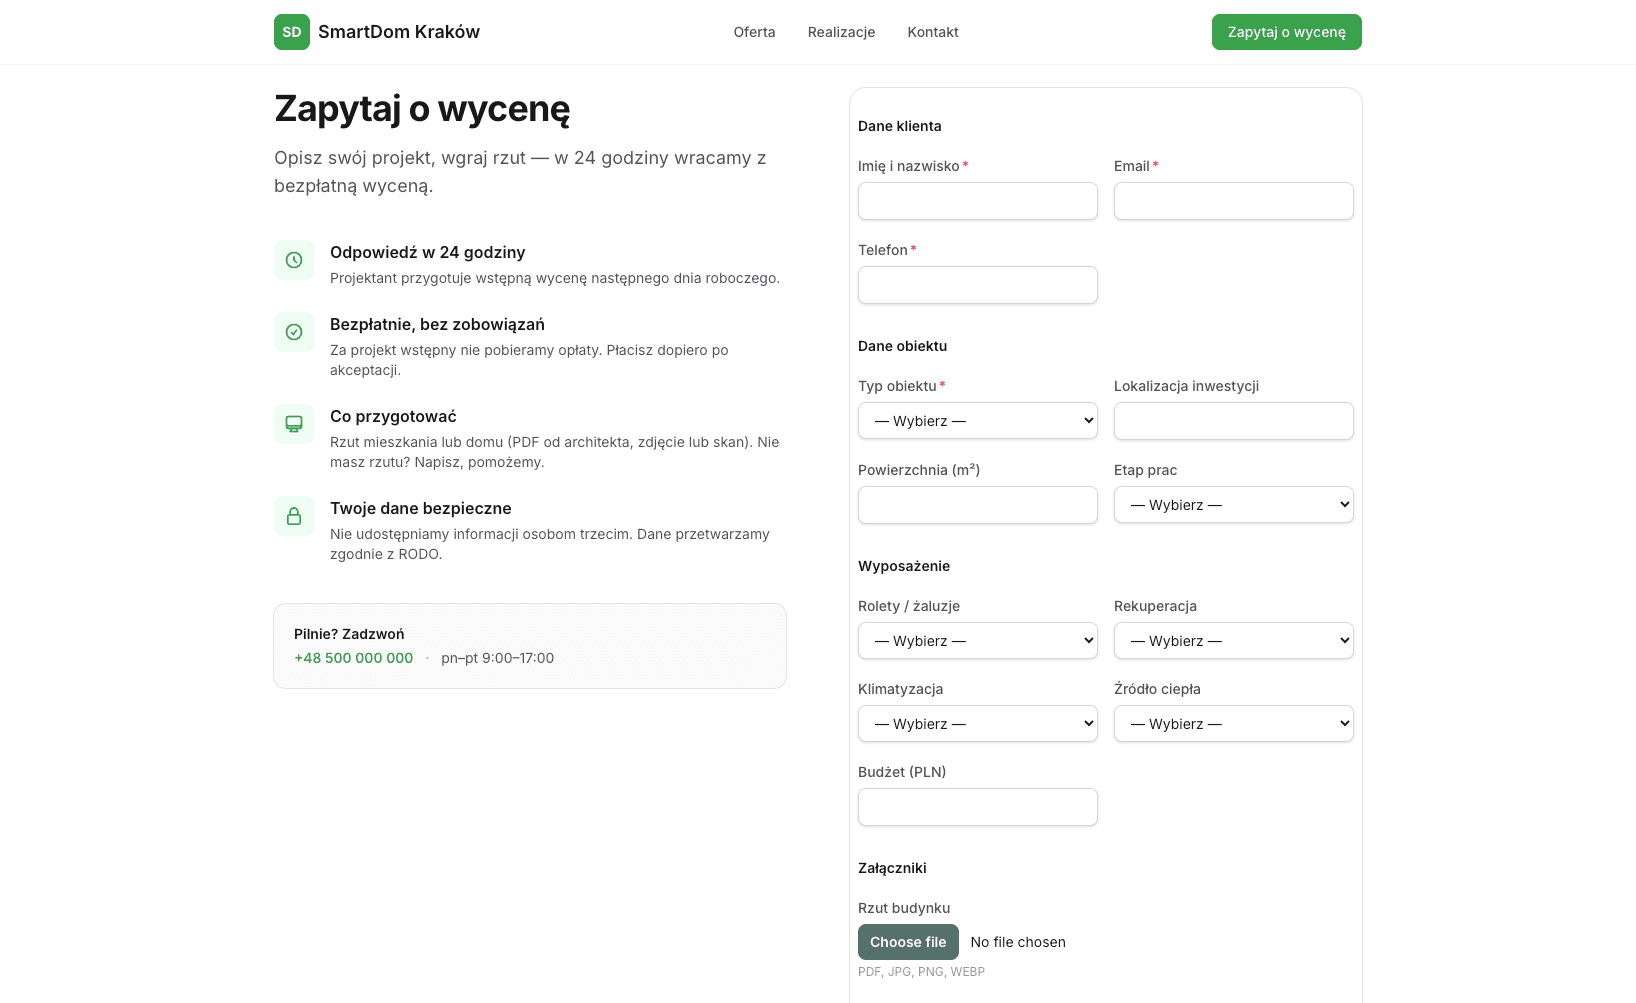Image resolution: width=1636 pixels, height=1003 pixels.
Task: Focus the Budżet (PLN) input
Action: click(x=977, y=807)
